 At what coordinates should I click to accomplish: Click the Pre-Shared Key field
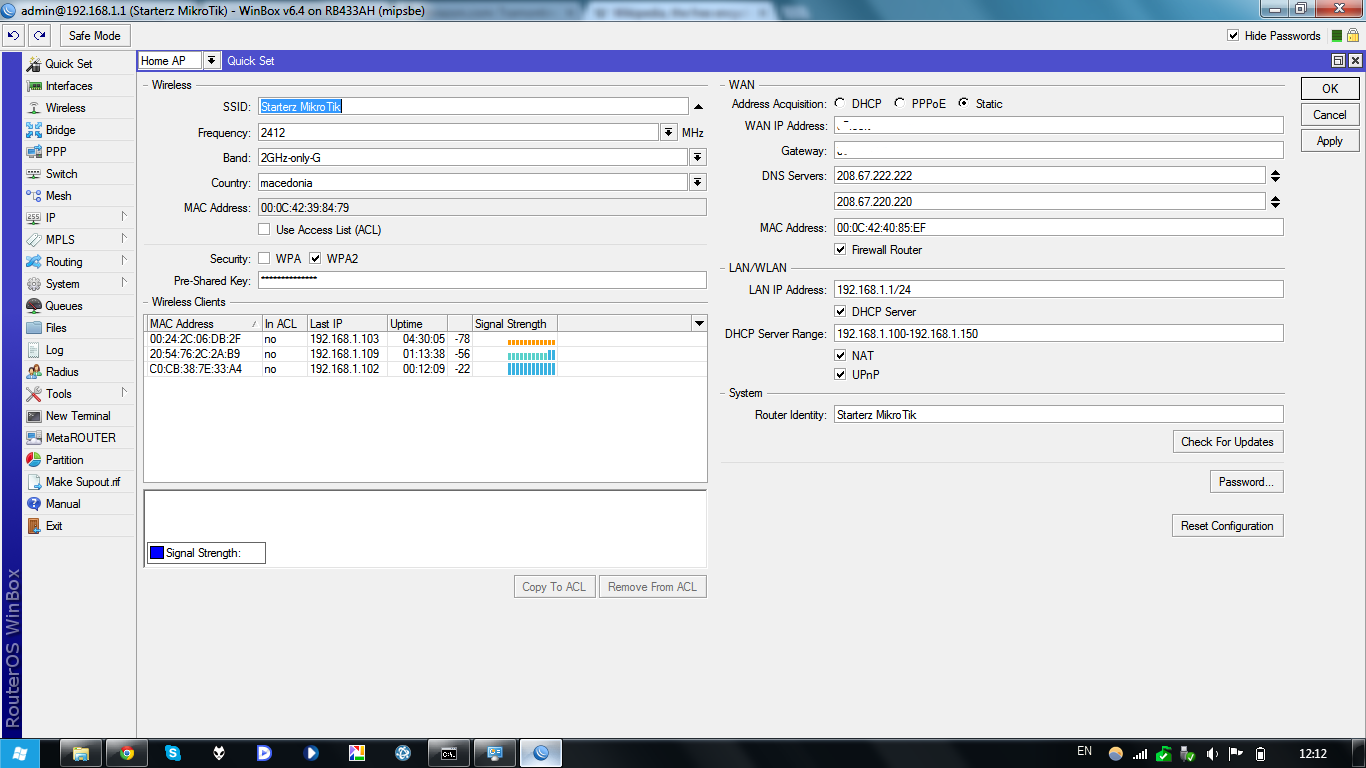482,281
